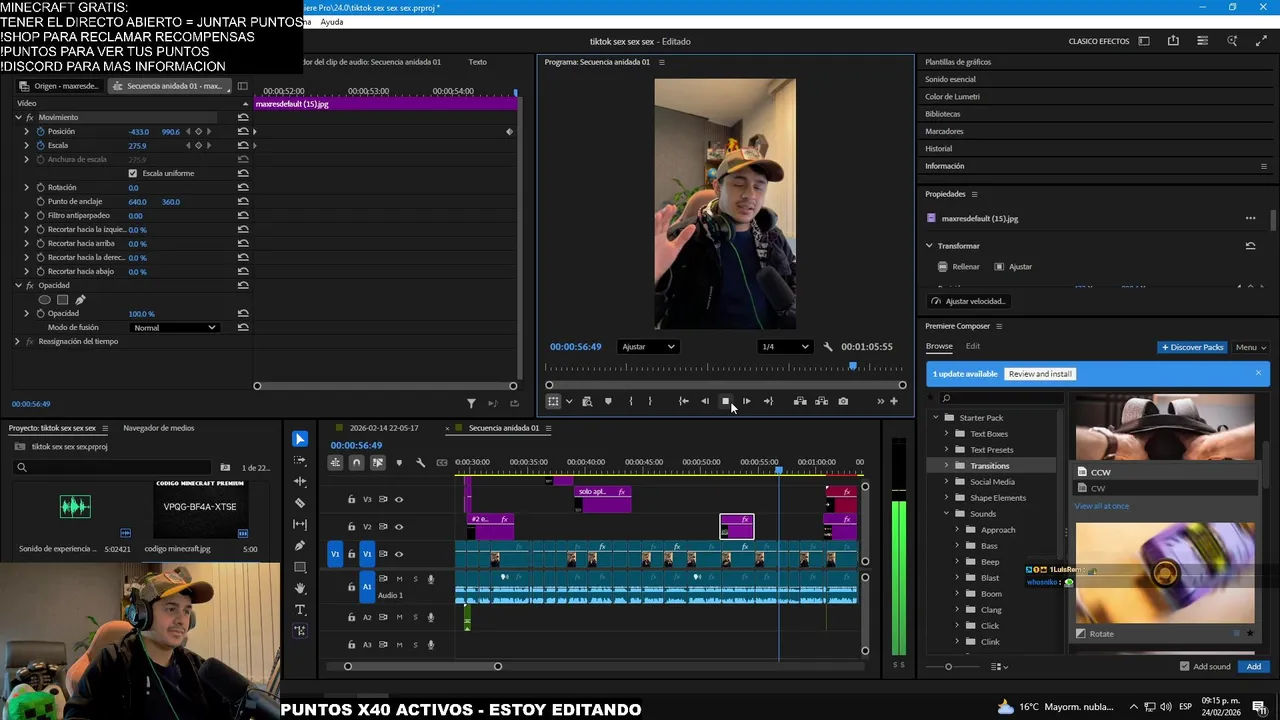Image resolution: width=1280 pixels, height=720 pixels.
Task: Add marker in timeline header
Action: click(399, 462)
